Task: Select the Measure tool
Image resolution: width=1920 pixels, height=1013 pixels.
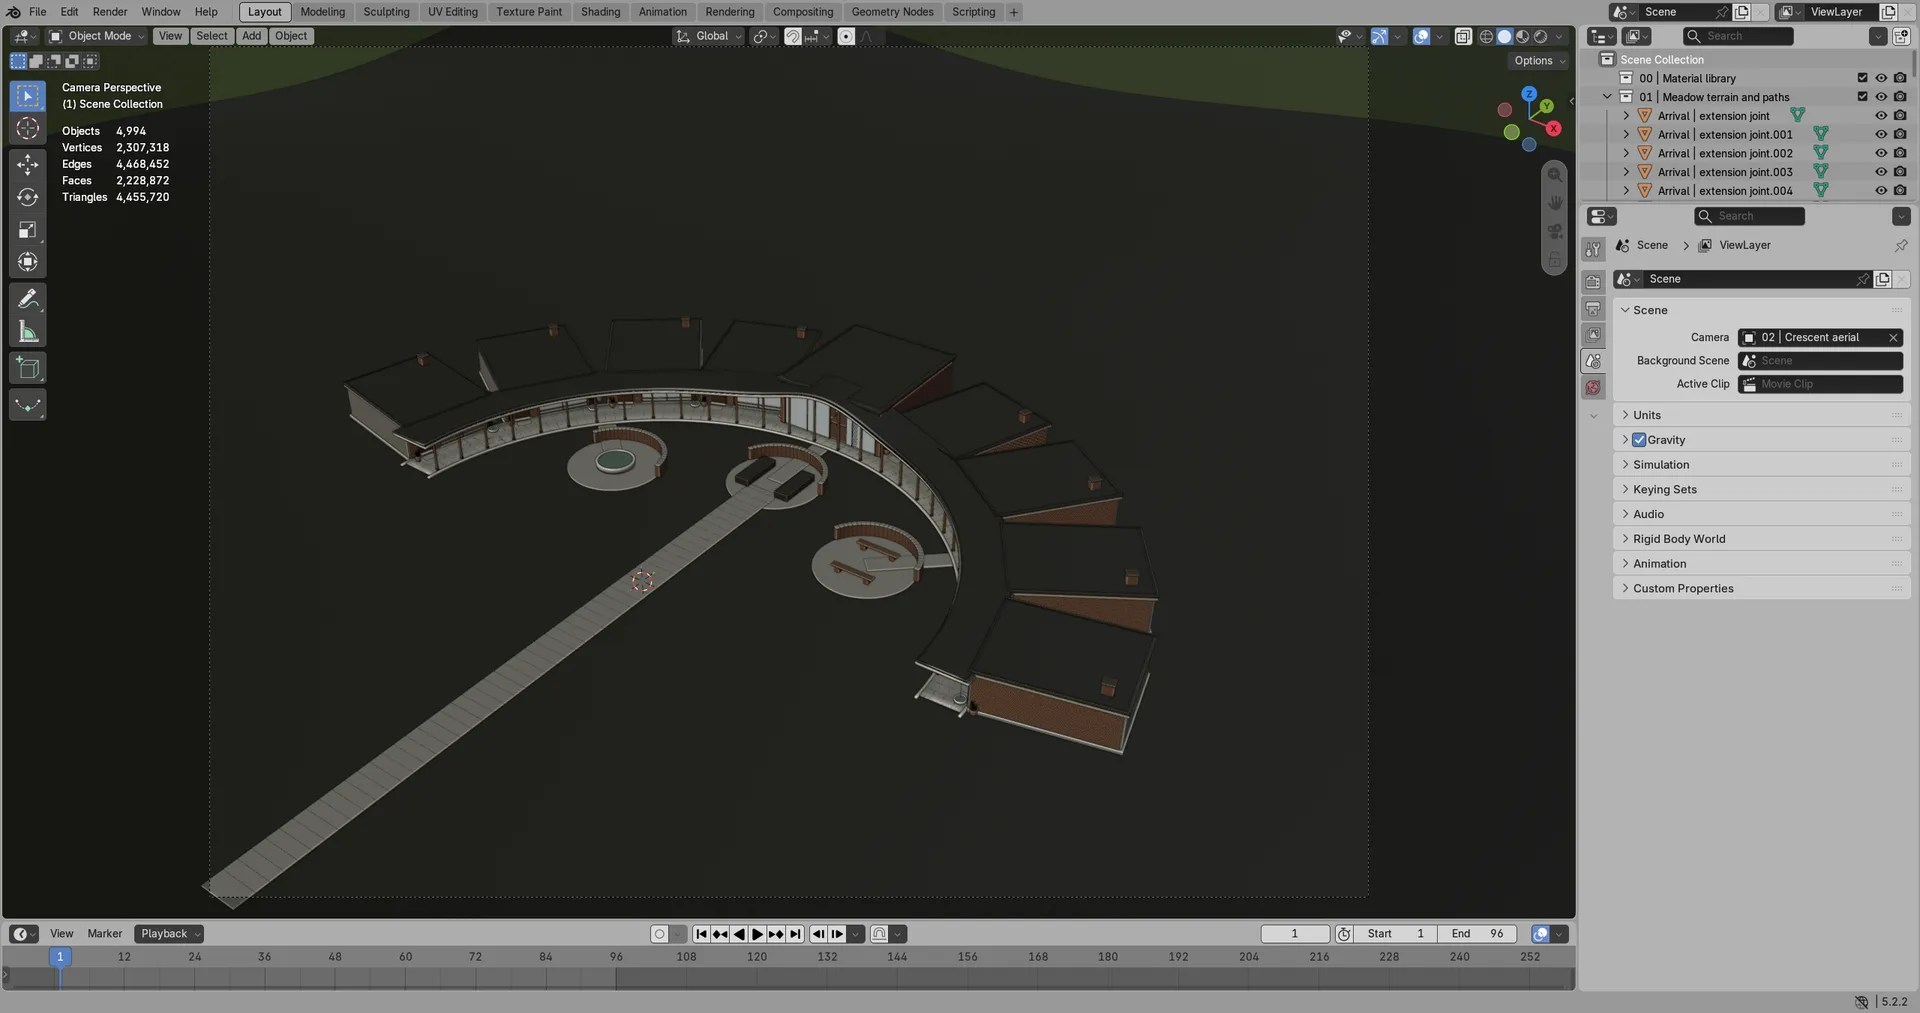Action: click(x=28, y=331)
